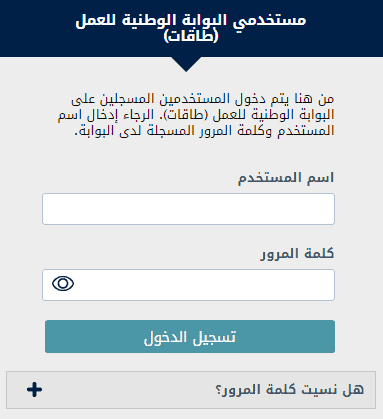Focus the كلمة المرور password input field
The image size is (383, 419).
click(188, 285)
